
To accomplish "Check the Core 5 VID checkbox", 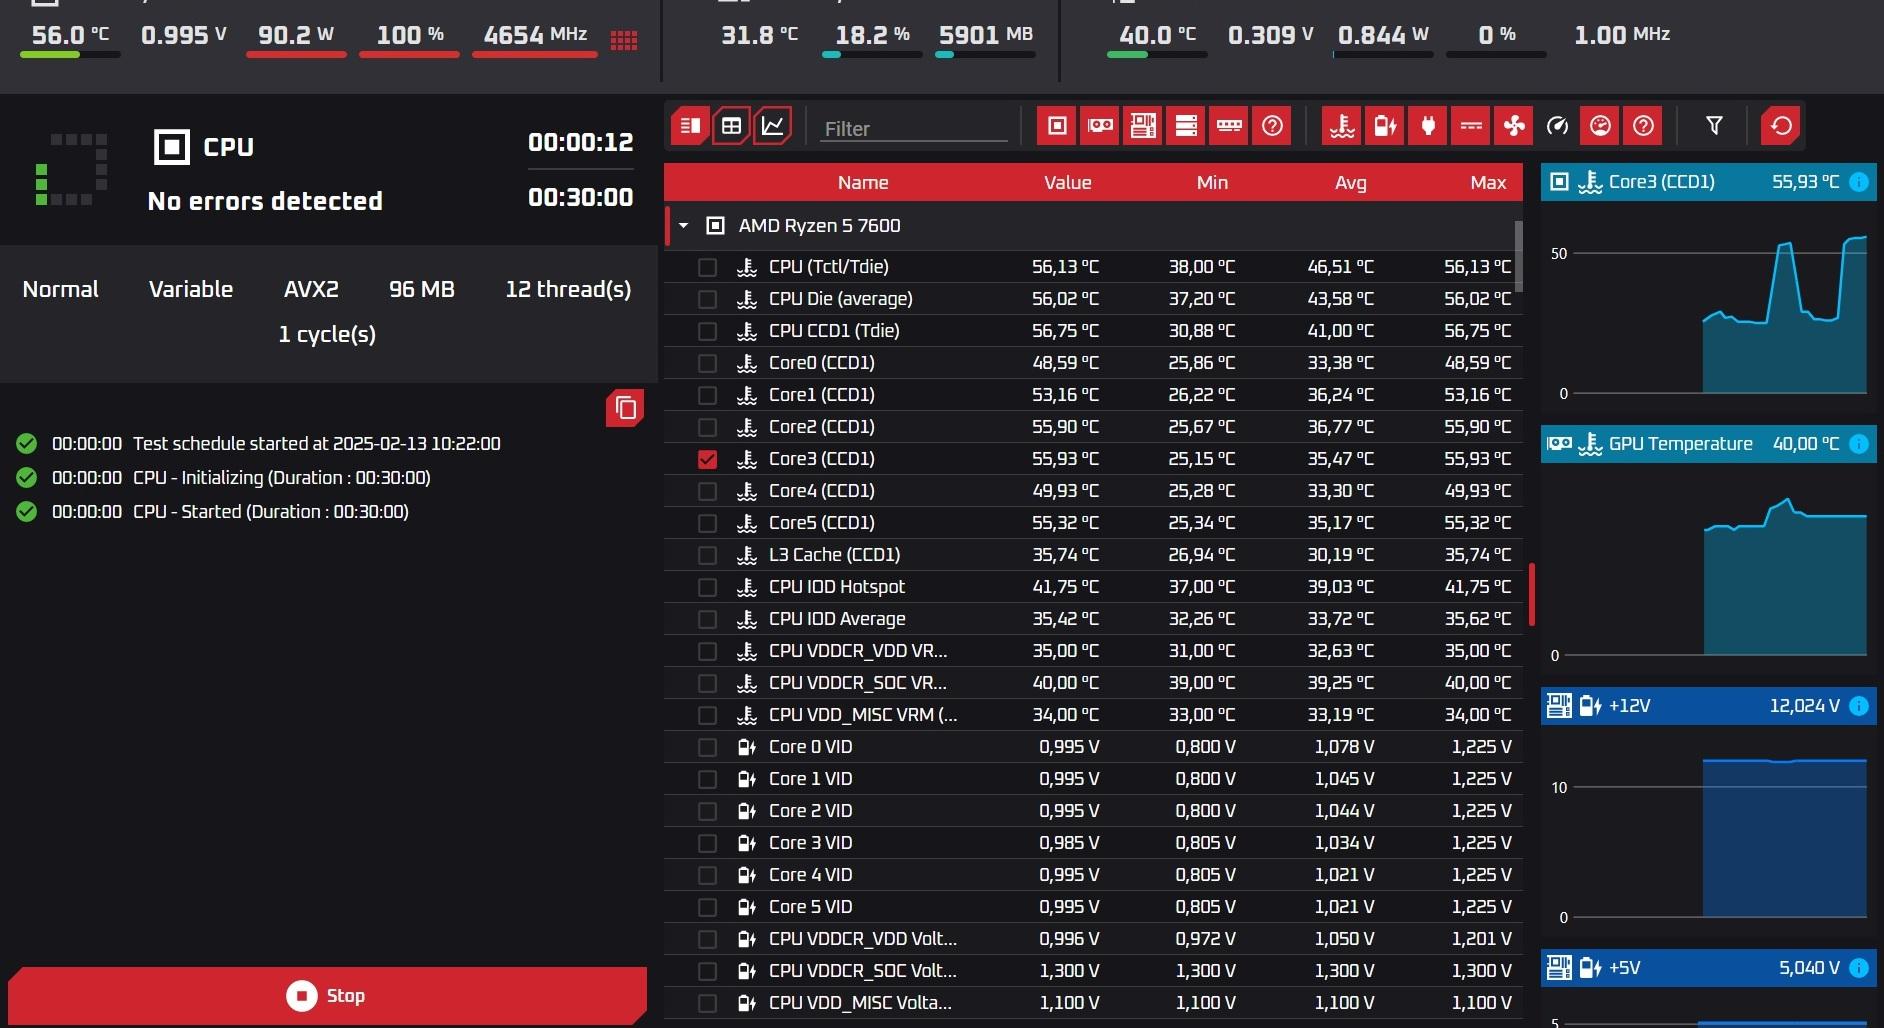I will click(707, 907).
